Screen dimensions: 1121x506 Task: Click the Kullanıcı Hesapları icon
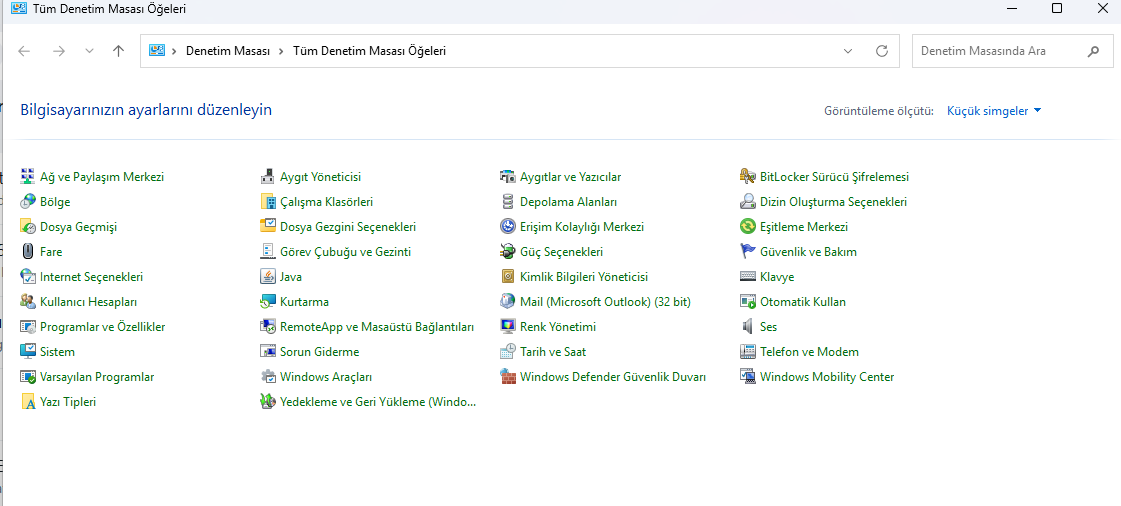(28, 302)
